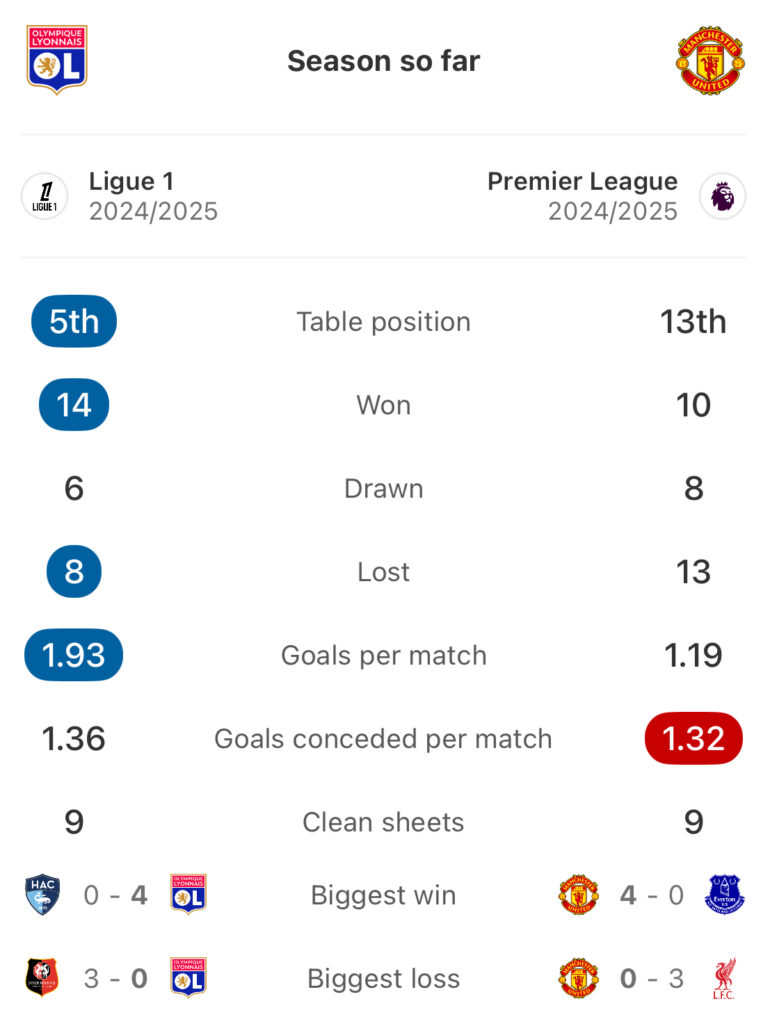Tap the red 1.32 goals conceded badge
The height and width of the screenshot is (1024, 770).
pos(694,739)
